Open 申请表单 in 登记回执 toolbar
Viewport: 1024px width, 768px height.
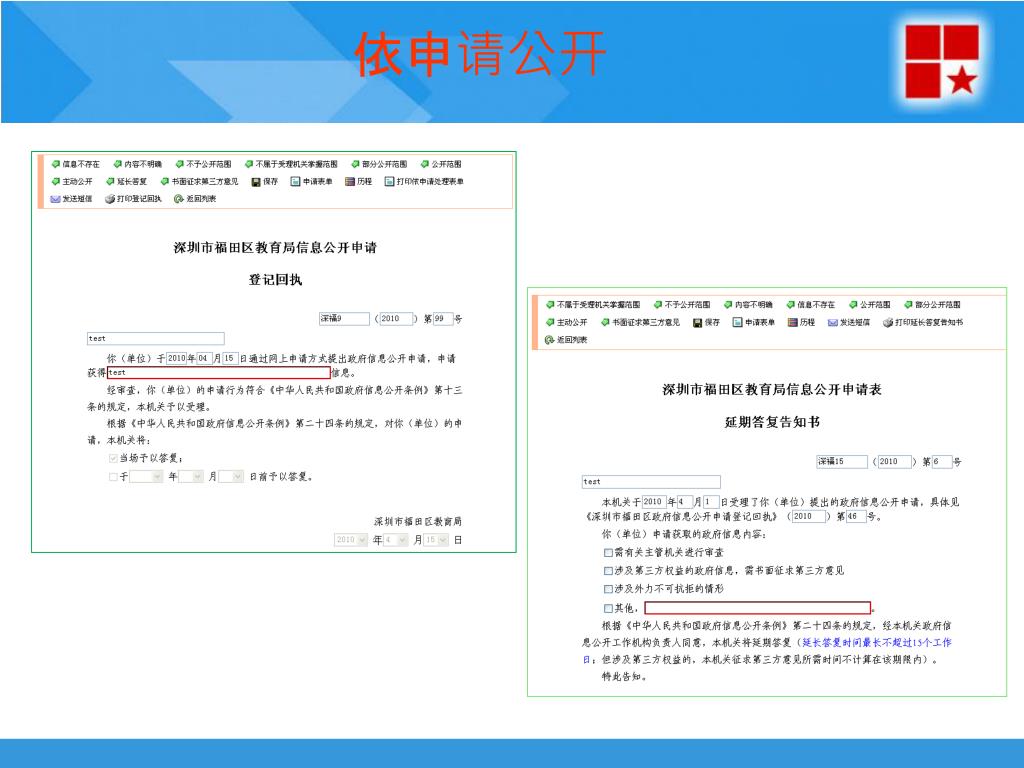tap(312, 182)
